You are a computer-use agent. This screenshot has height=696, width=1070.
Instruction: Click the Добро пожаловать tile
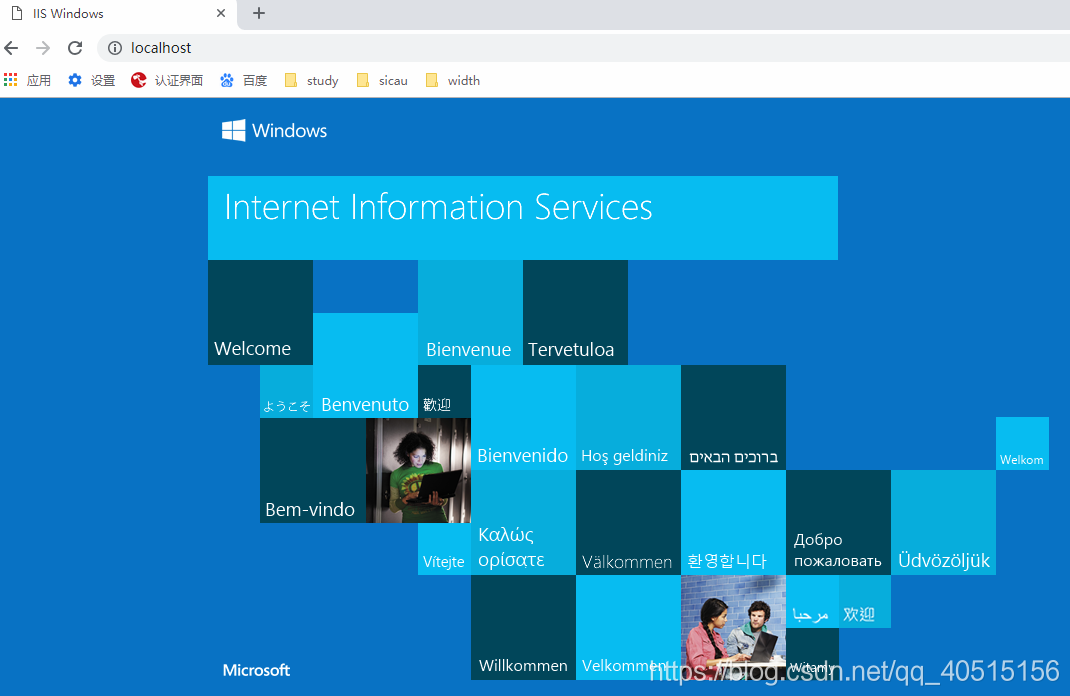click(x=839, y=523)
